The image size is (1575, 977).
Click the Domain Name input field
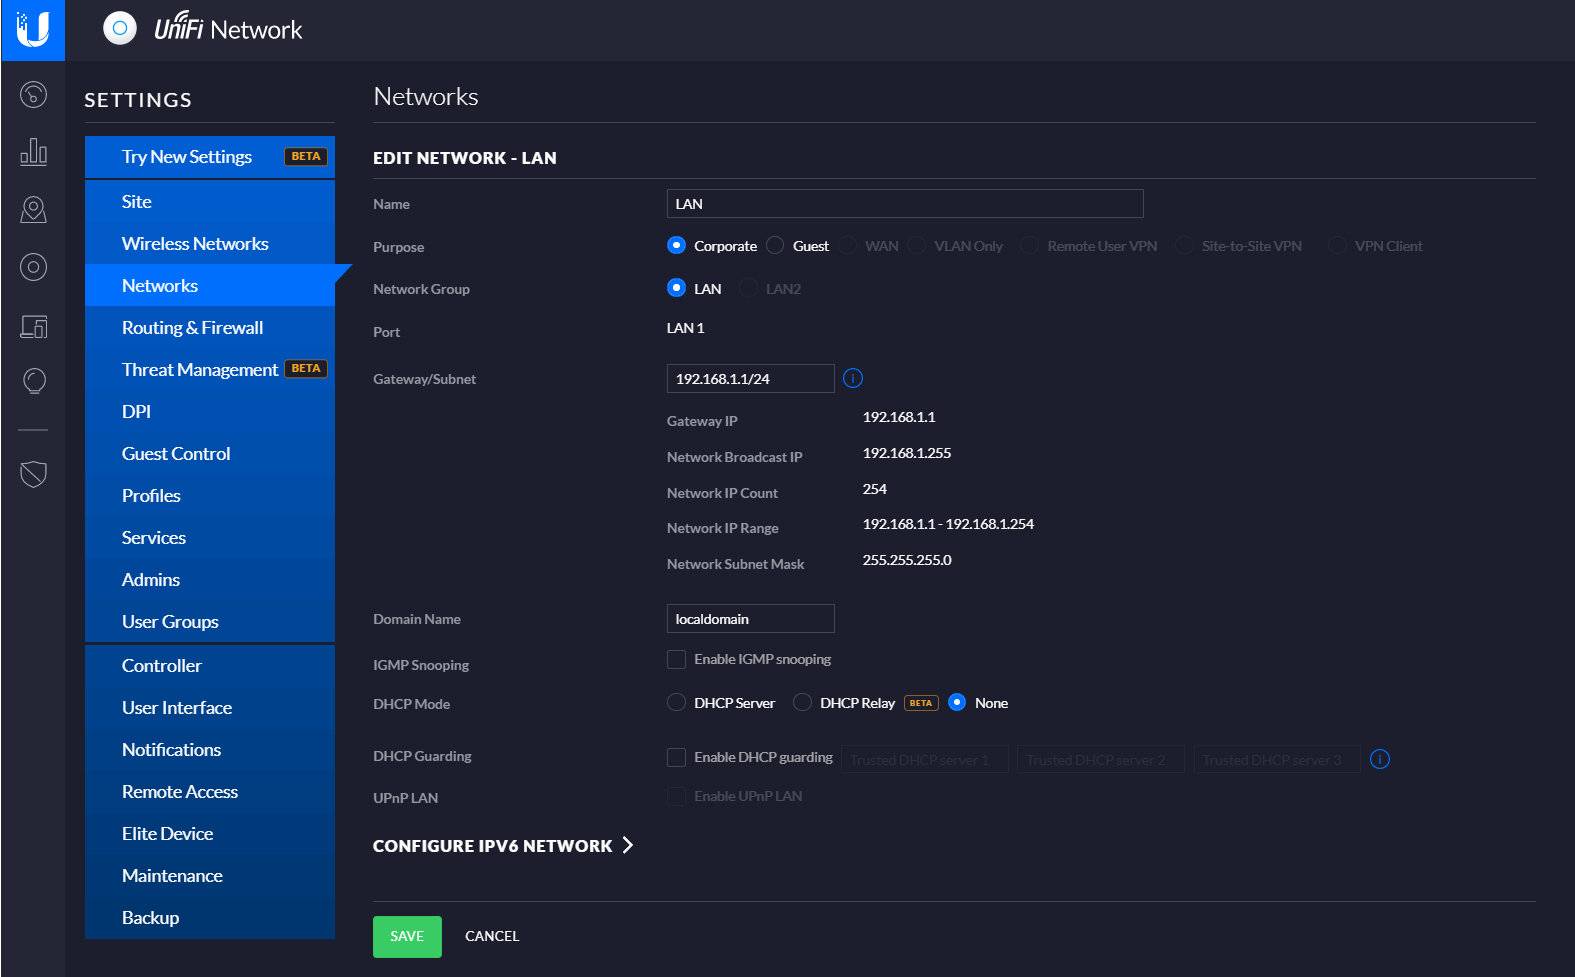click(x=750, y=619)
